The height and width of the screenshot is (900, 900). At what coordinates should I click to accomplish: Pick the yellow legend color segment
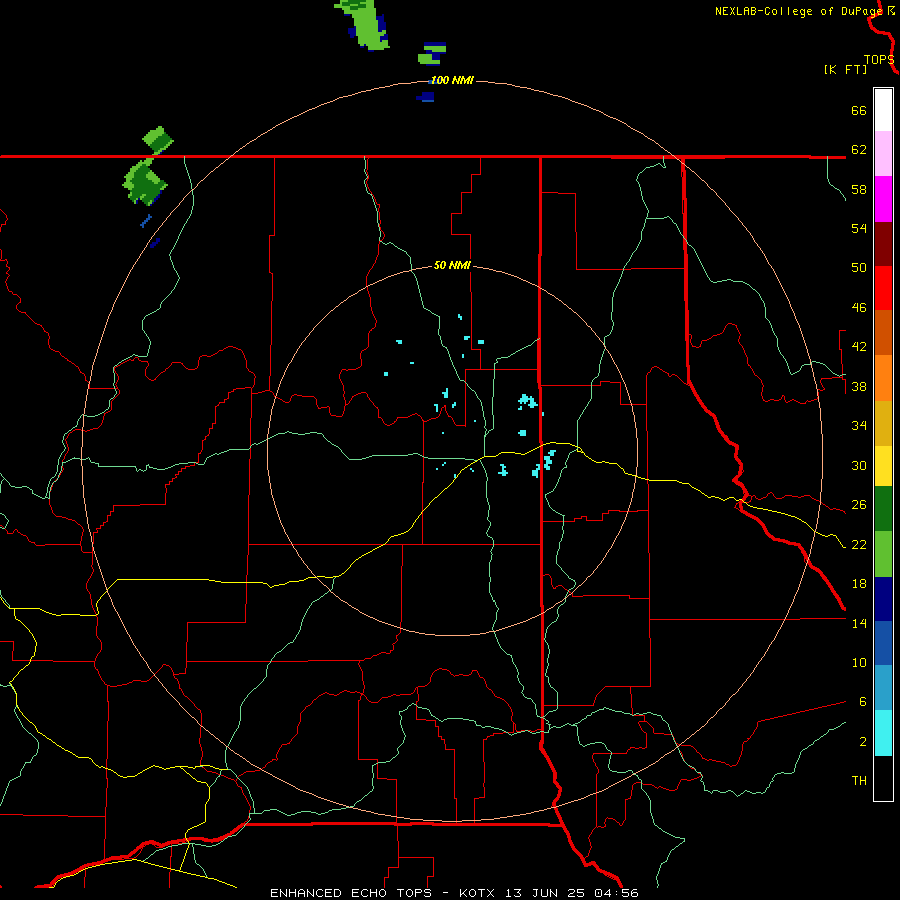[x=883, y=466]
